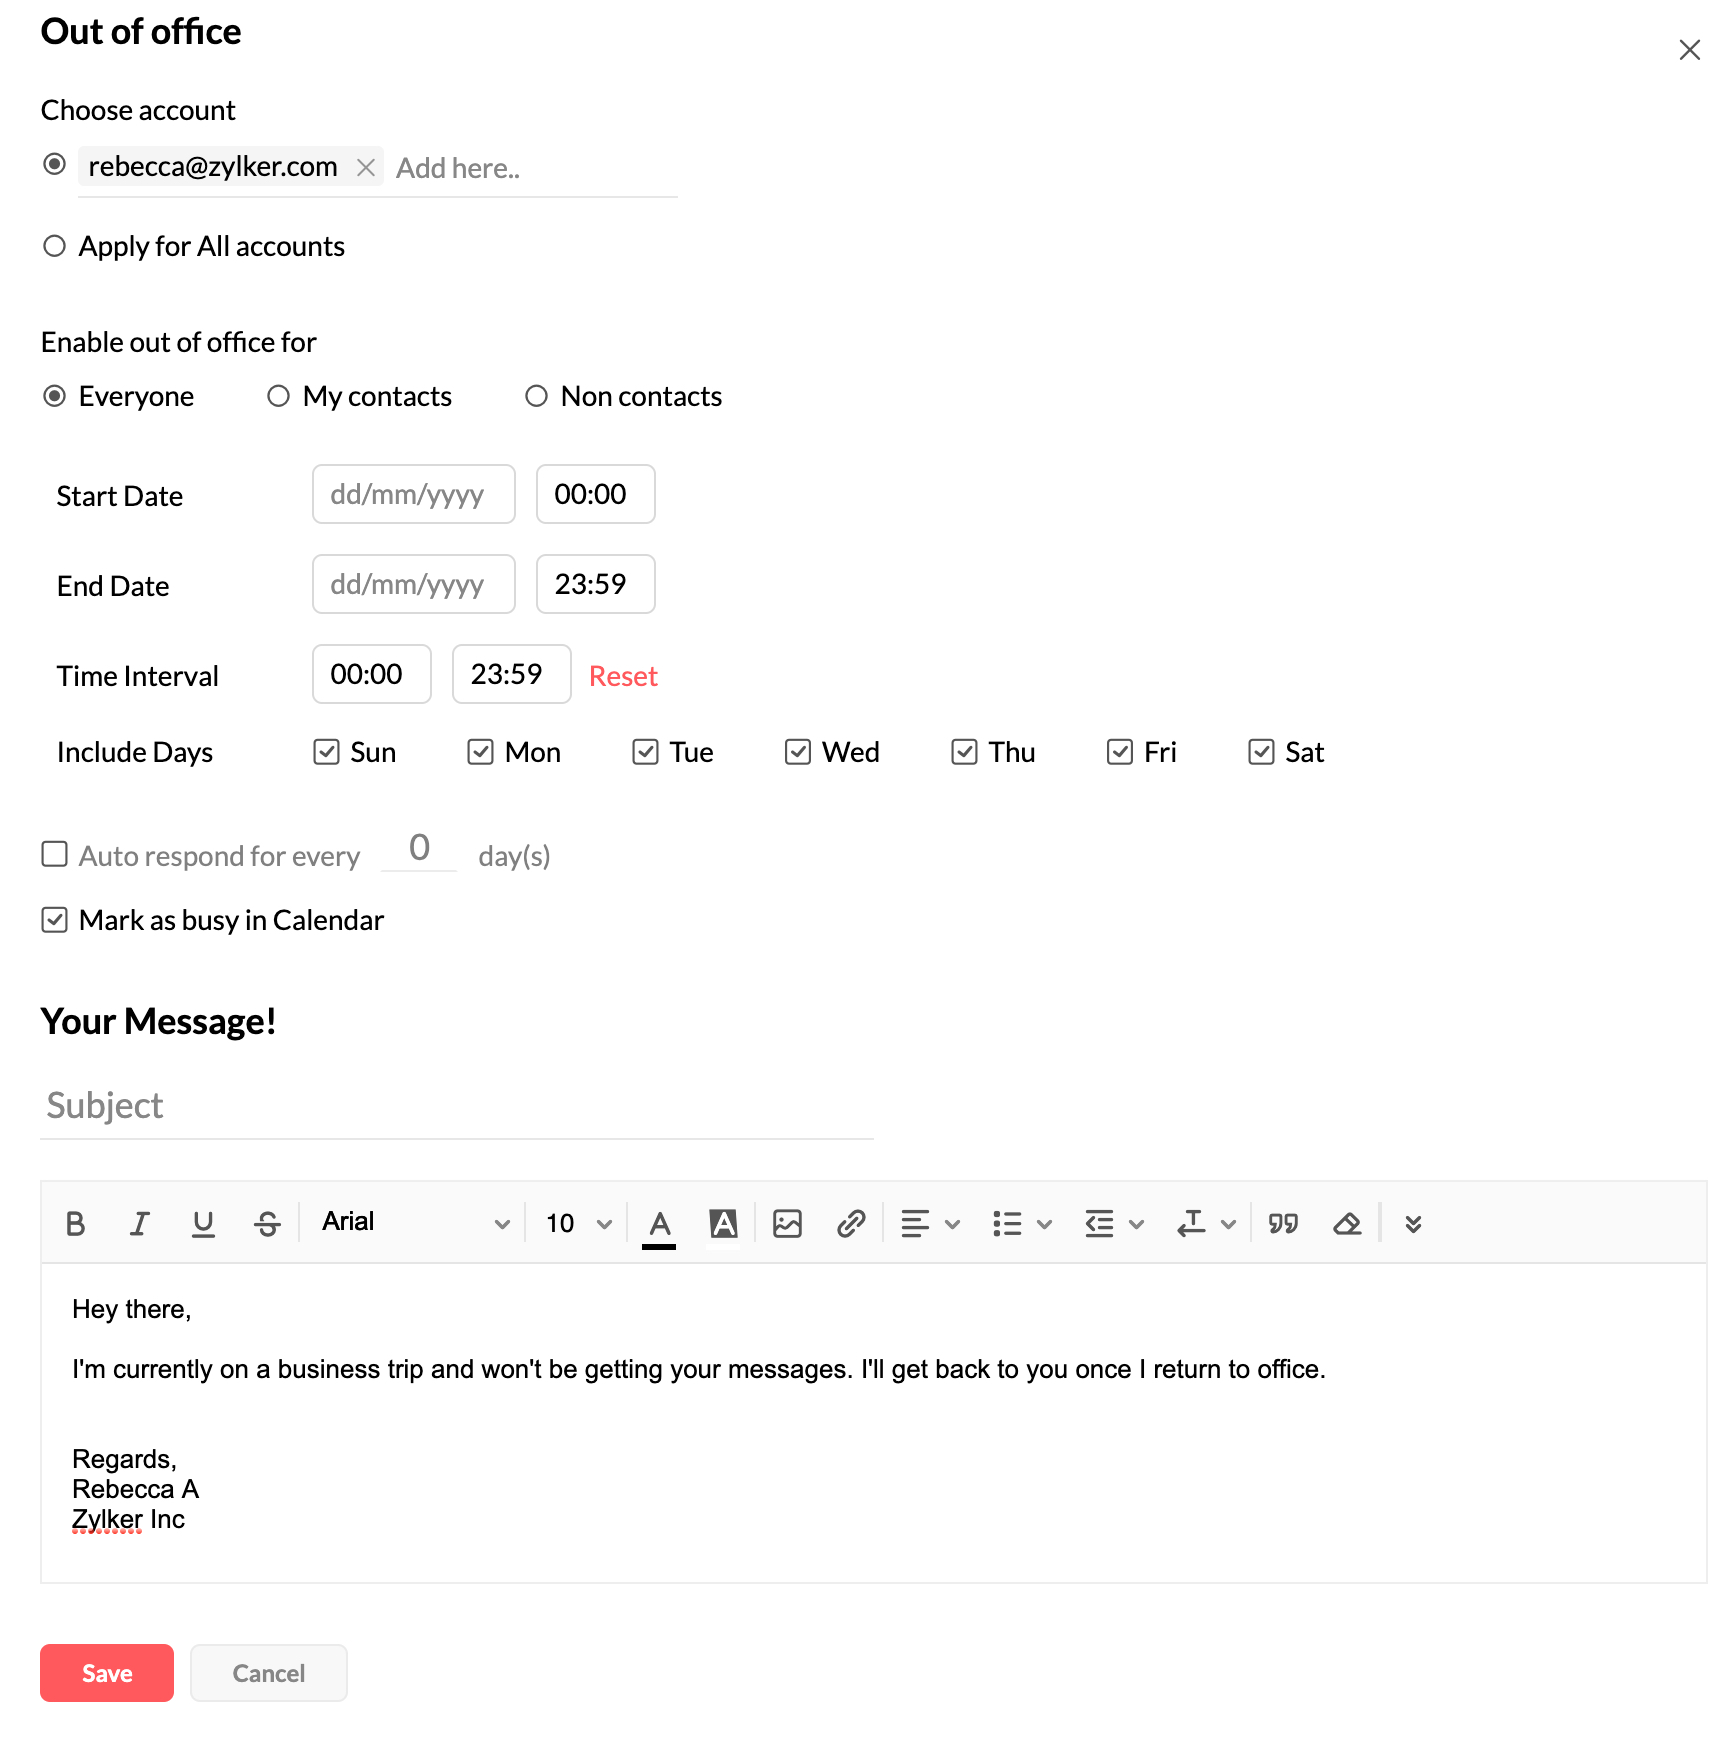Save the out of office settings
The image size is (1730, 1746).
click(x=106, y=1672)
